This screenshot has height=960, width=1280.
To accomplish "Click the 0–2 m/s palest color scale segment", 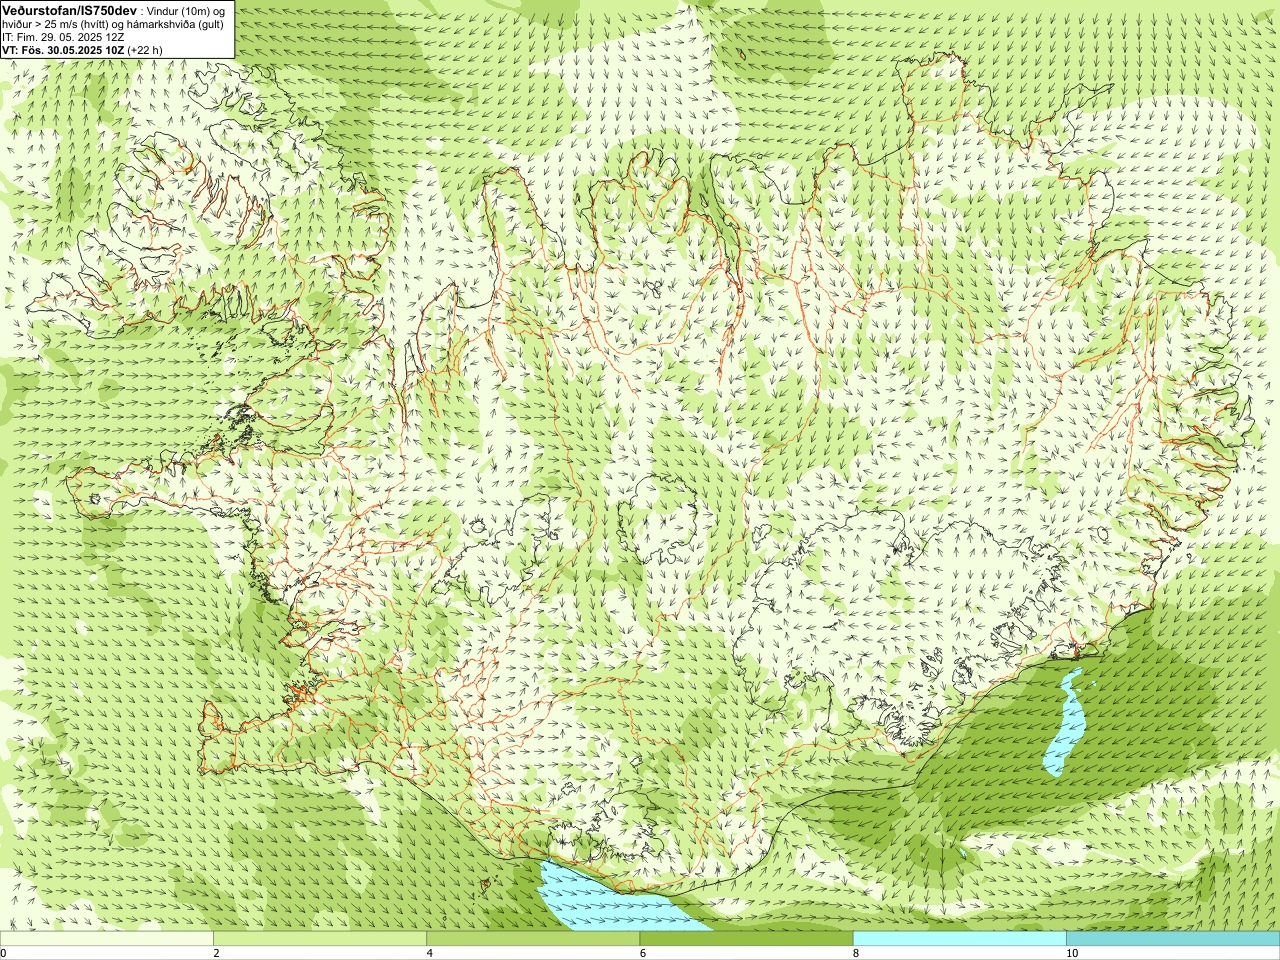I will coord(107,939).
